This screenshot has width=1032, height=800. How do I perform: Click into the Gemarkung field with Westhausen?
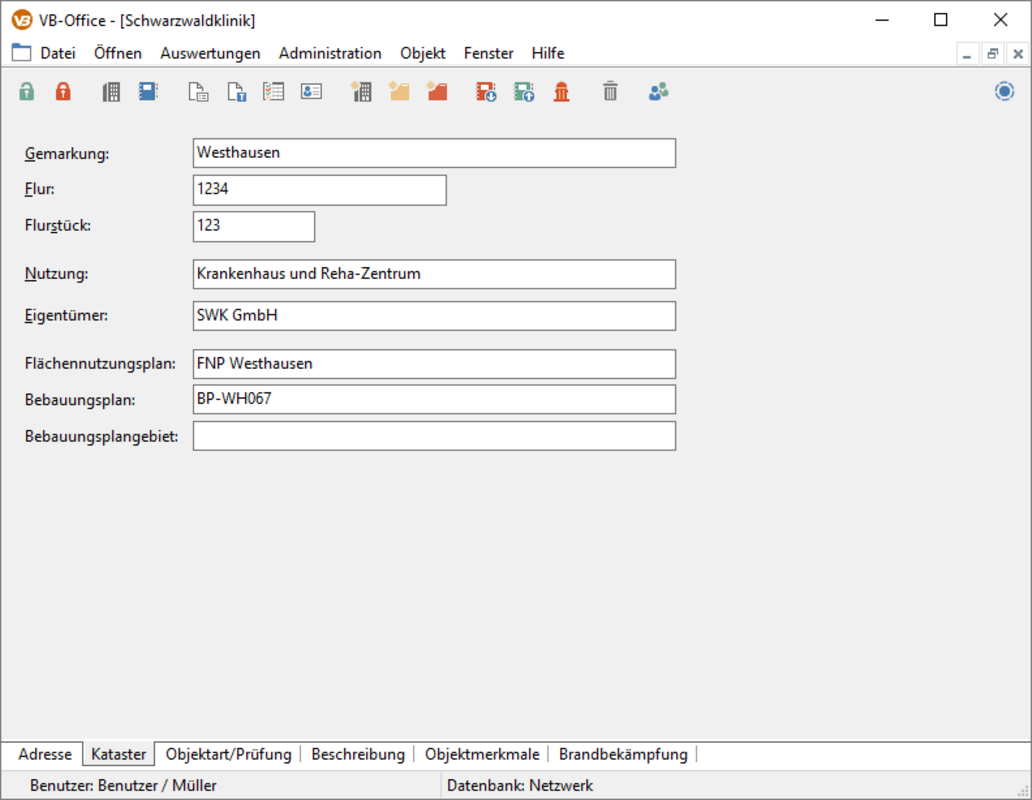click(434, 153)
